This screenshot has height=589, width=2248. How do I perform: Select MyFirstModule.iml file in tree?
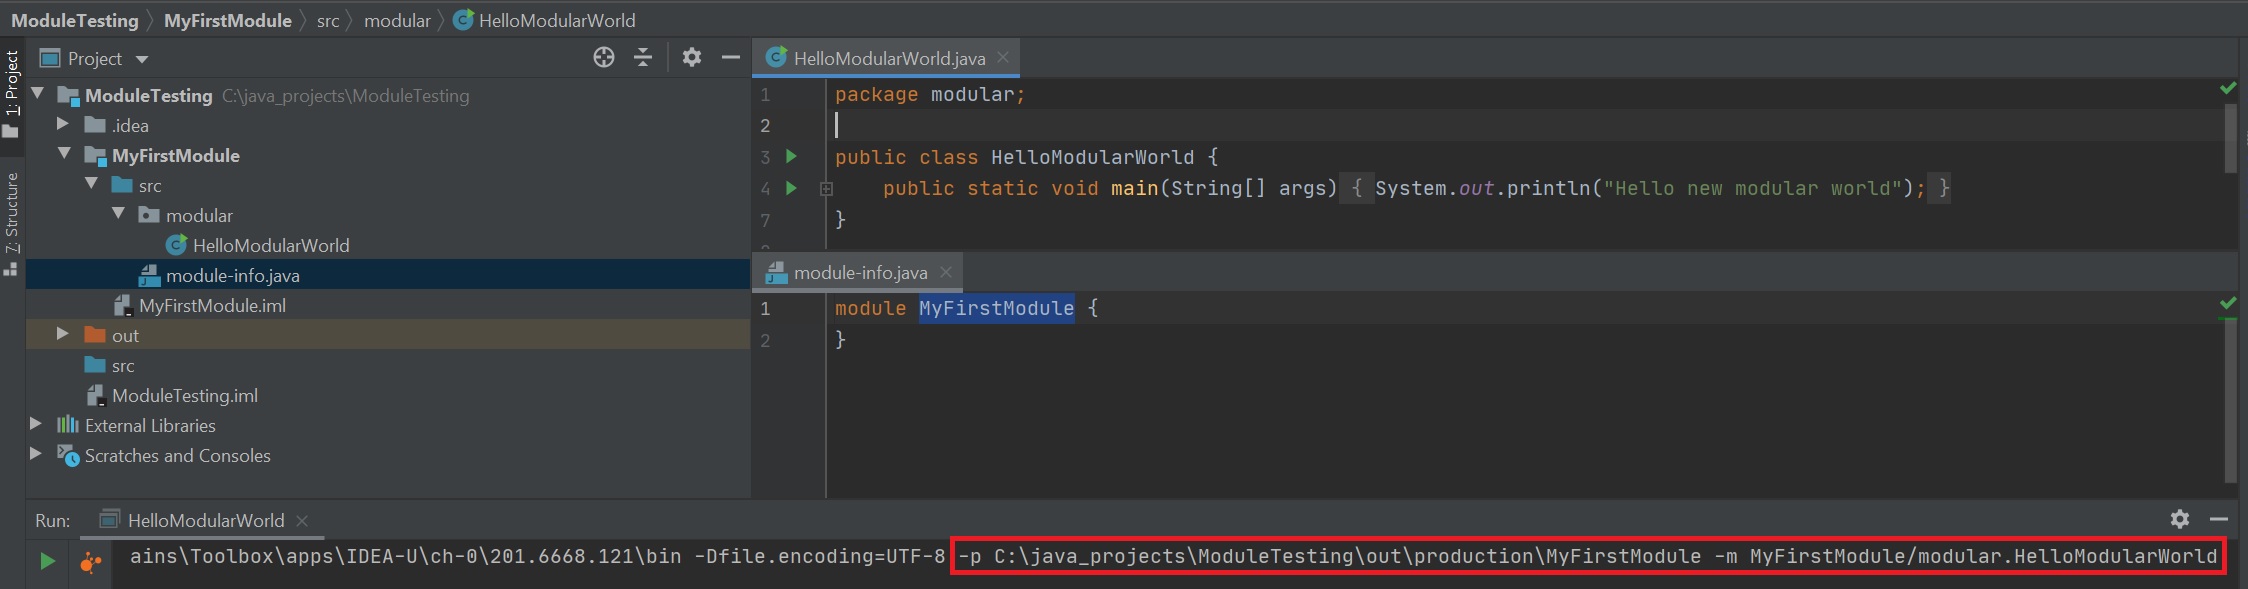[212, 305]
